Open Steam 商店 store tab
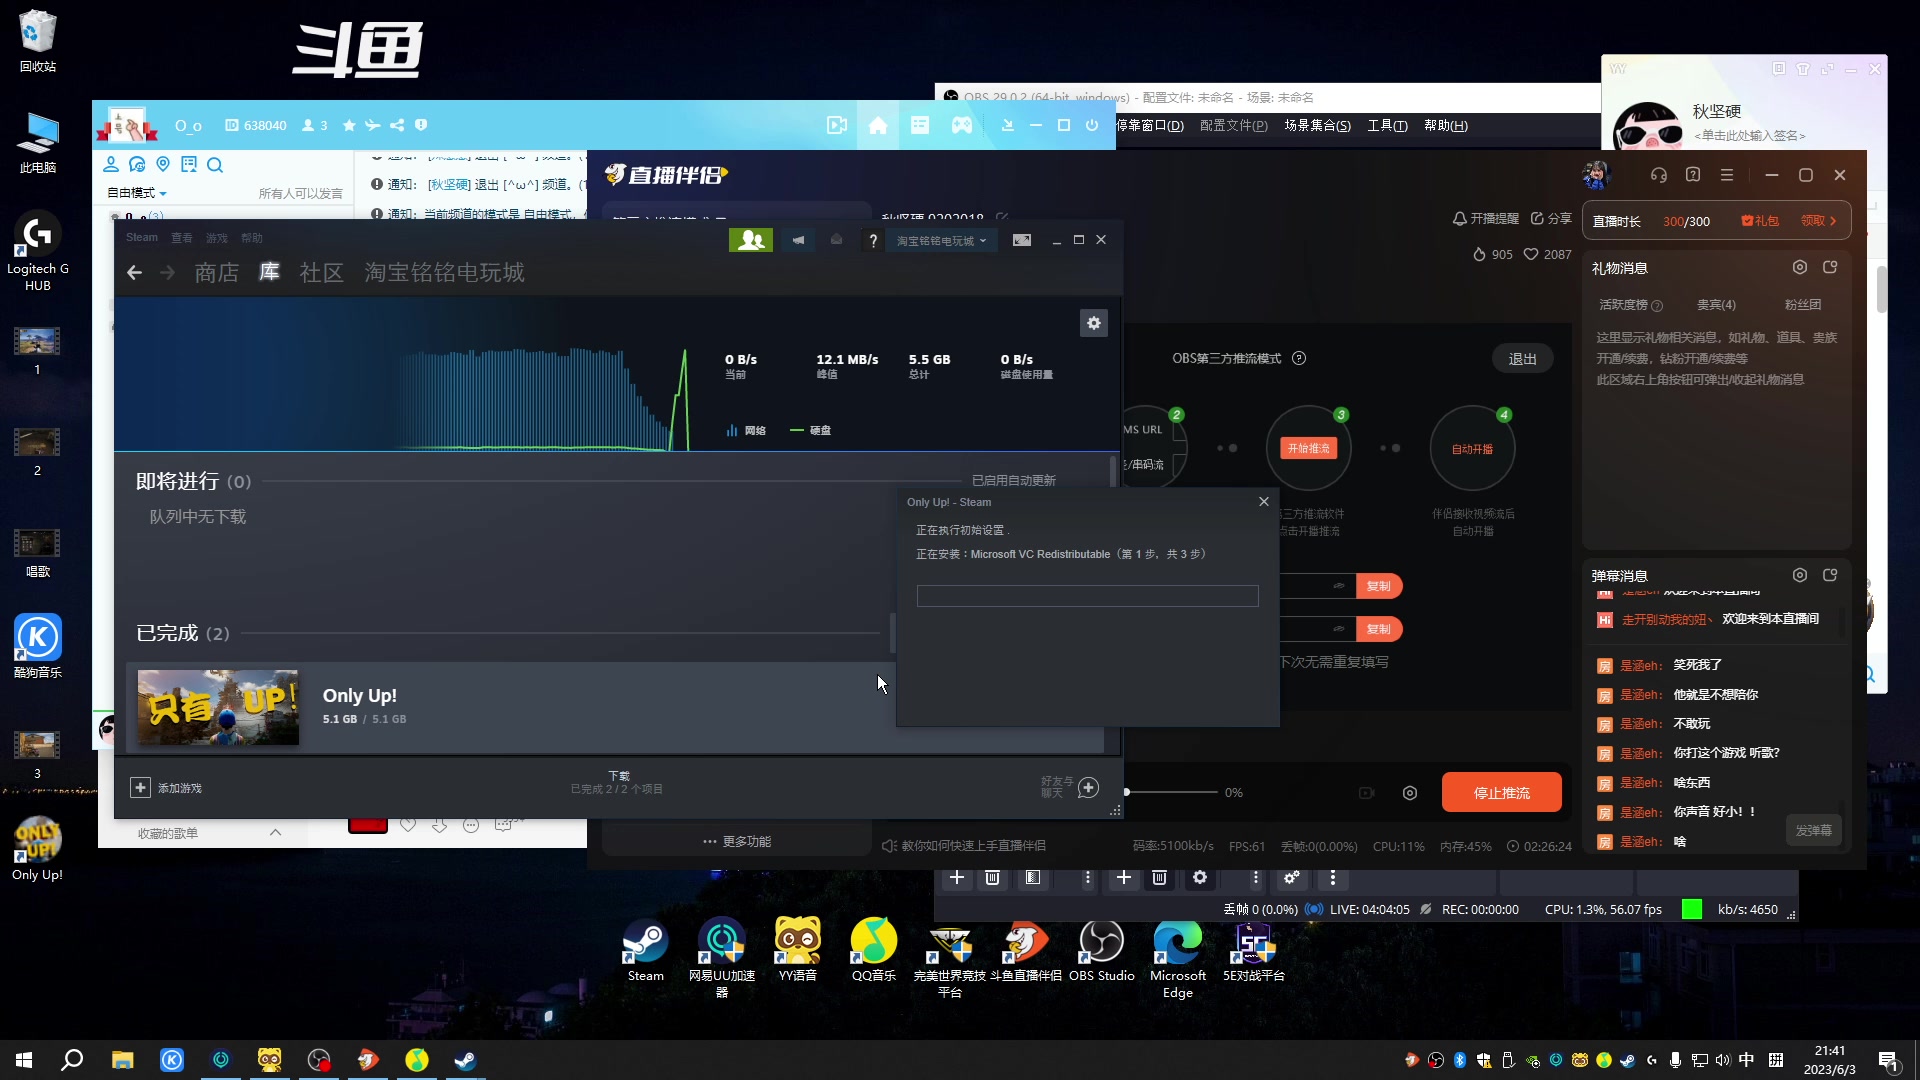The height and width of the screenshot is (1080, 1920). click(x=216, y=273)
